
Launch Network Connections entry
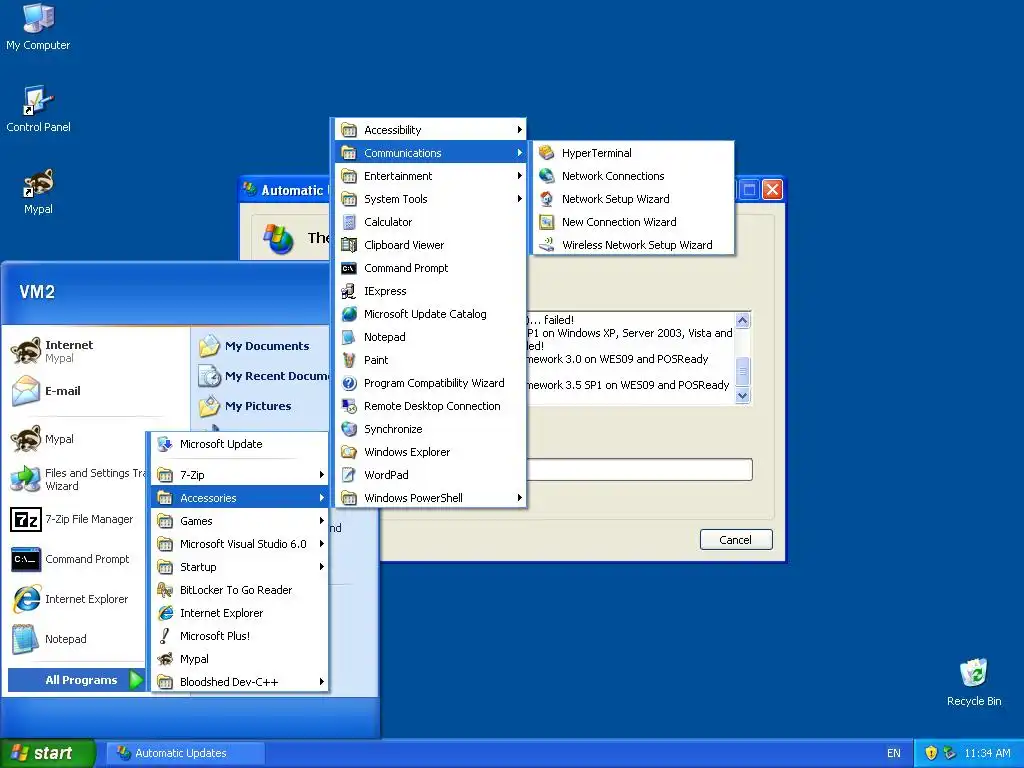(x=633, y=176)
